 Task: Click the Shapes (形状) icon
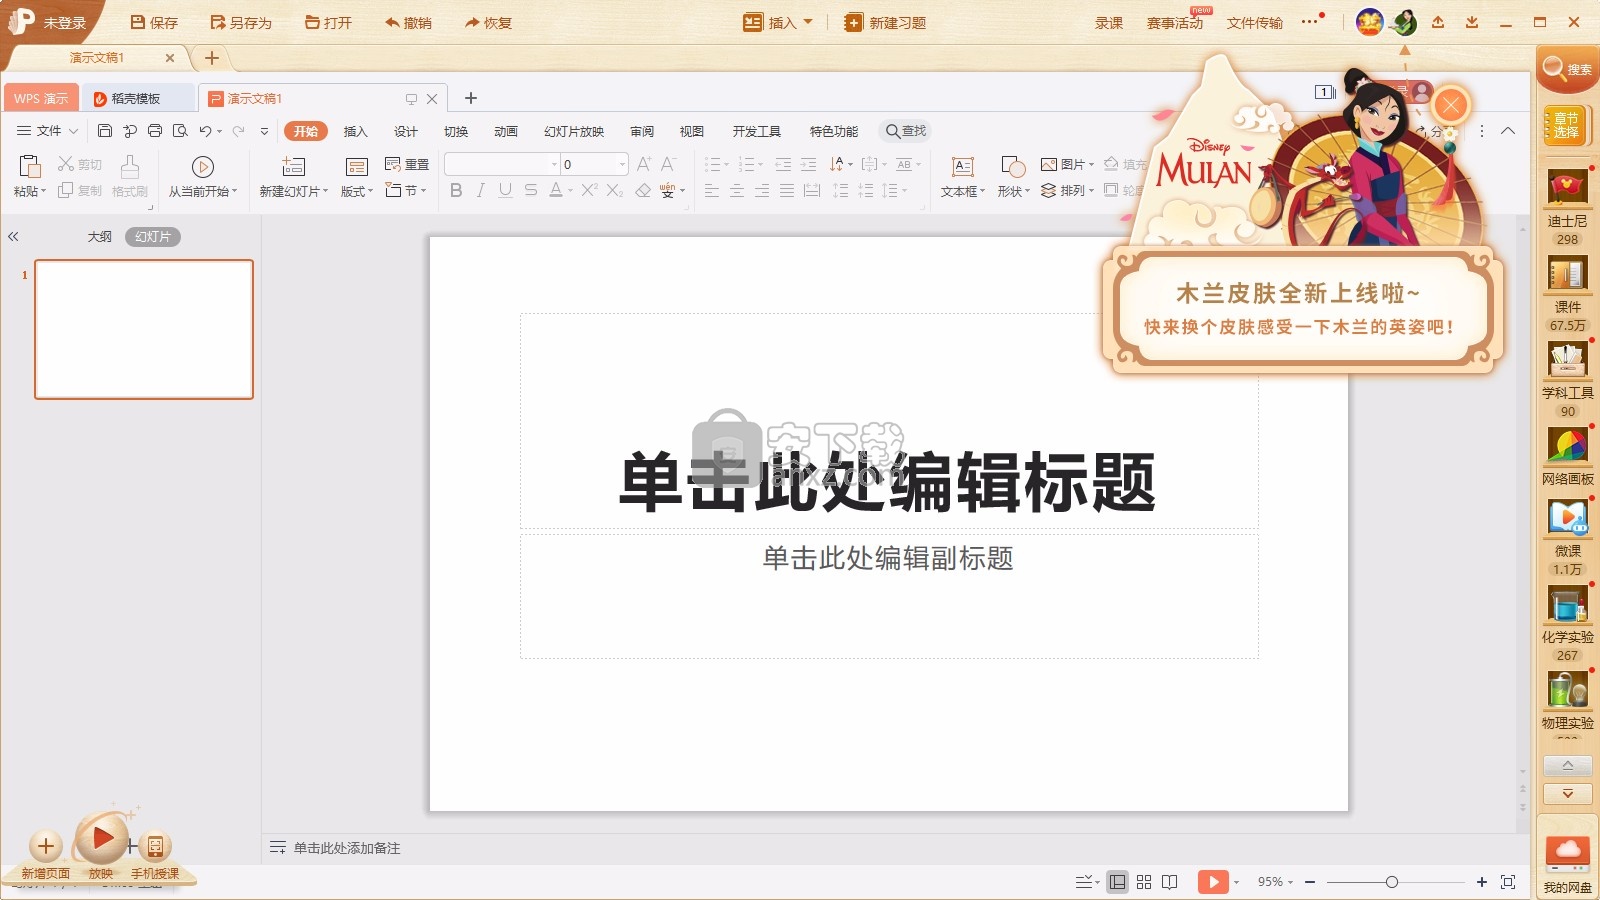point(1013,167)
